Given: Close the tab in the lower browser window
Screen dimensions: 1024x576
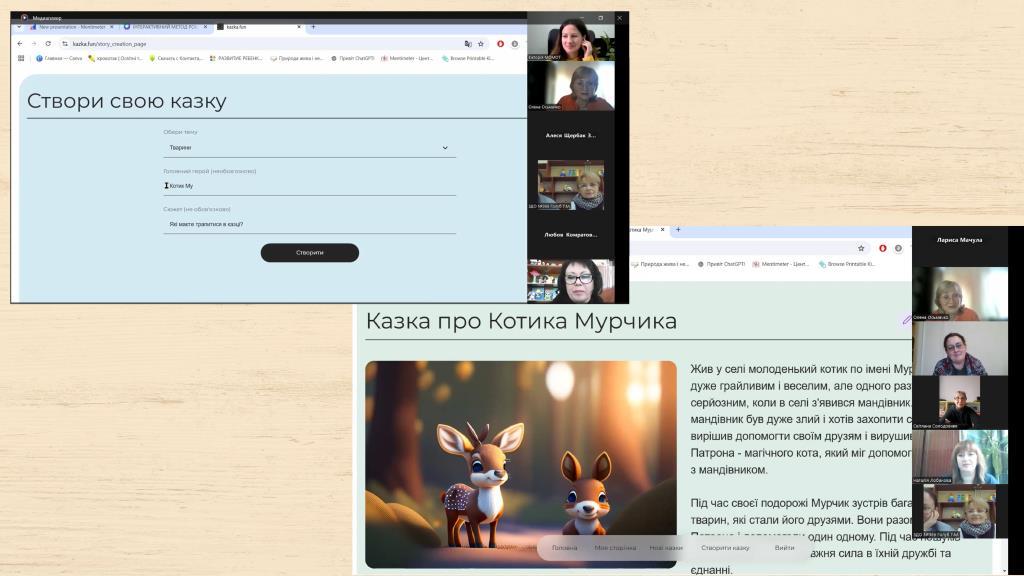Looking at the screenshot, I should pyautogui.click(x=662, y=230).
